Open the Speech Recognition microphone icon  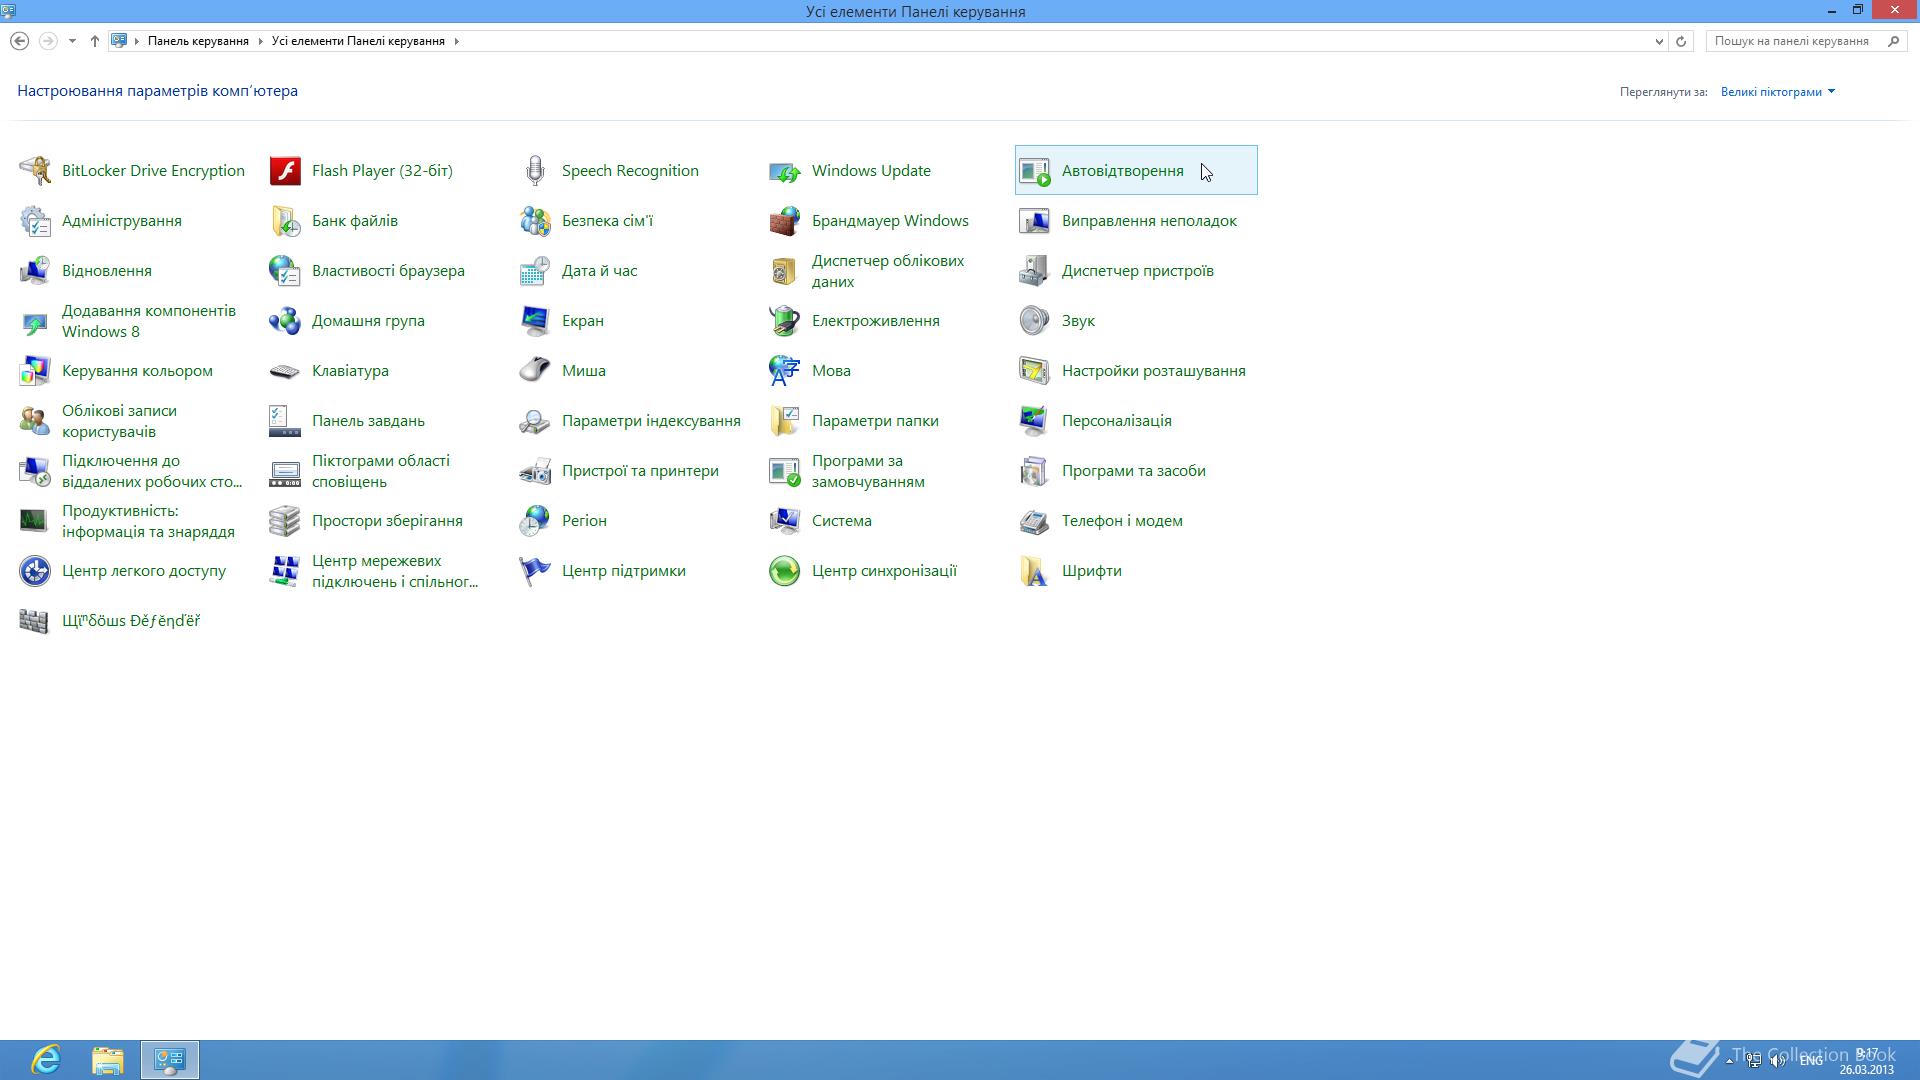click(535, 171)
